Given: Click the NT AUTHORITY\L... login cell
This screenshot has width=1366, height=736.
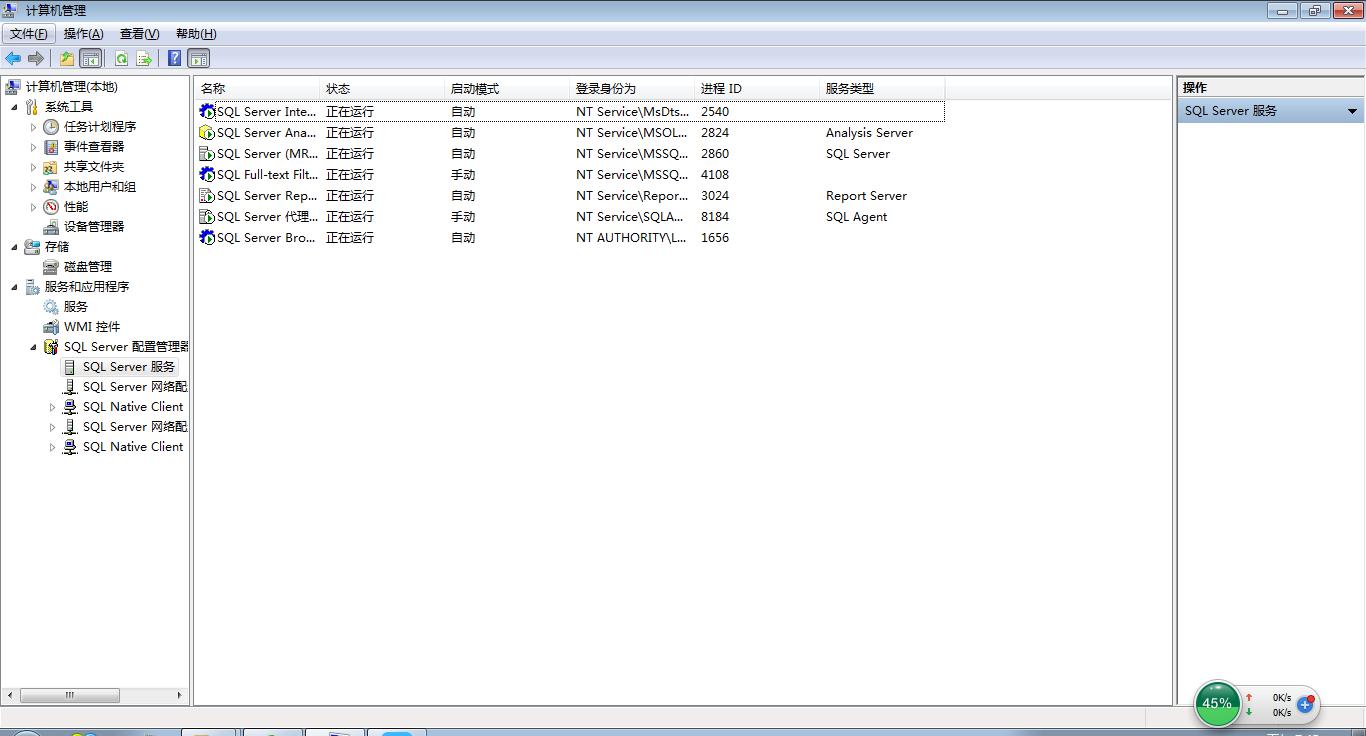Looking at the screenshot, I should [x=632, y=237].
